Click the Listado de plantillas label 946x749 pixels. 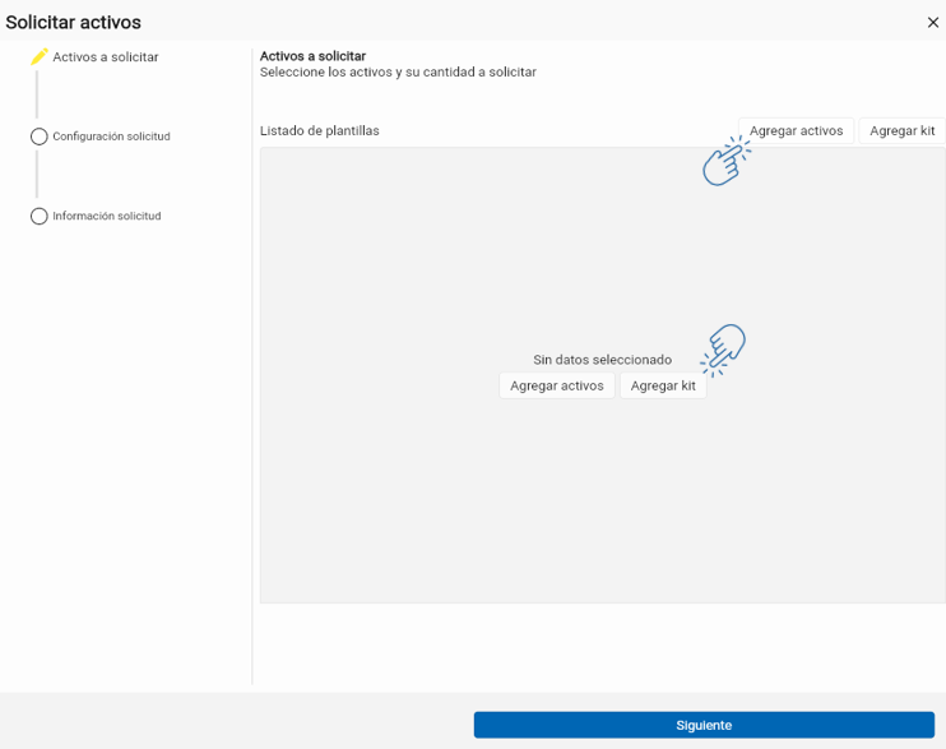point(320,130)
